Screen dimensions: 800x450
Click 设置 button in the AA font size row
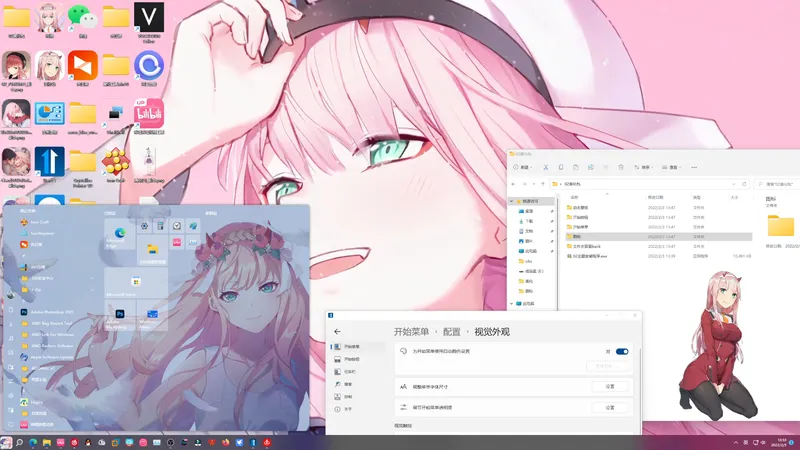[x=610, y=387]
